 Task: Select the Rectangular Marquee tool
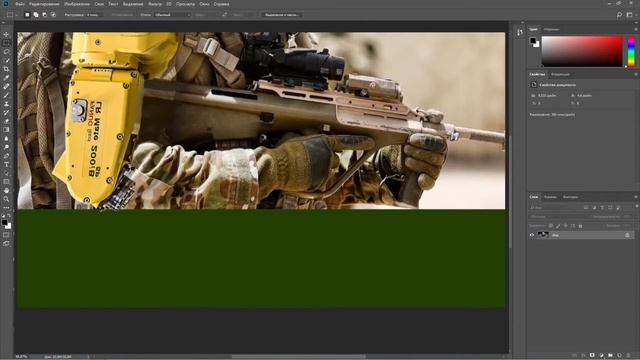6,43
